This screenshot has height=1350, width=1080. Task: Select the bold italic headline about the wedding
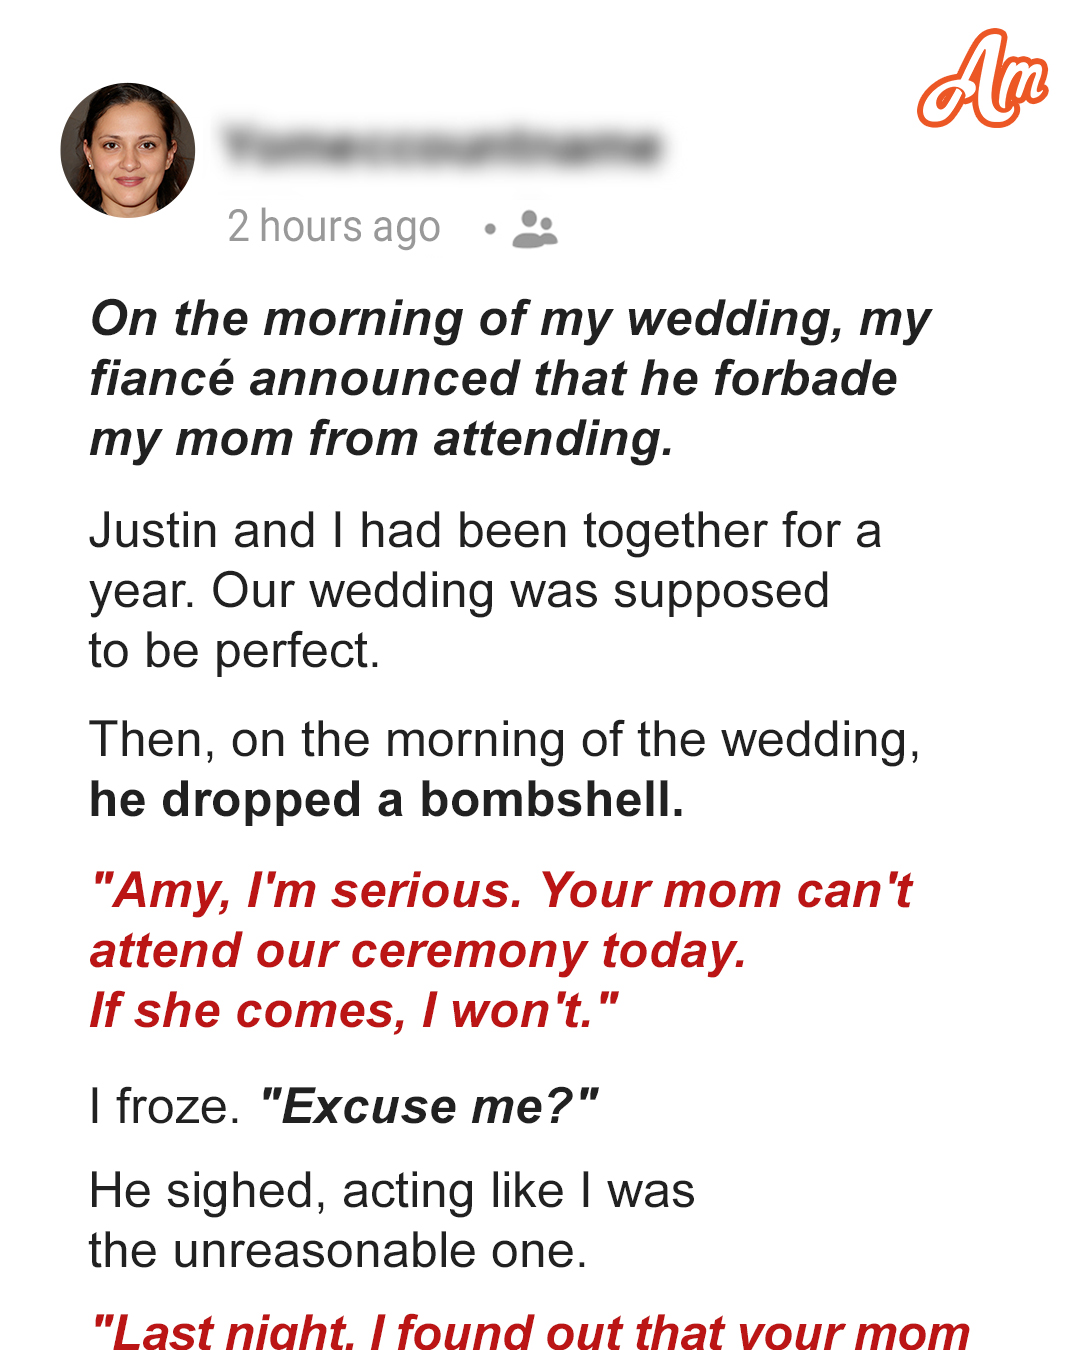coord(510,379)
